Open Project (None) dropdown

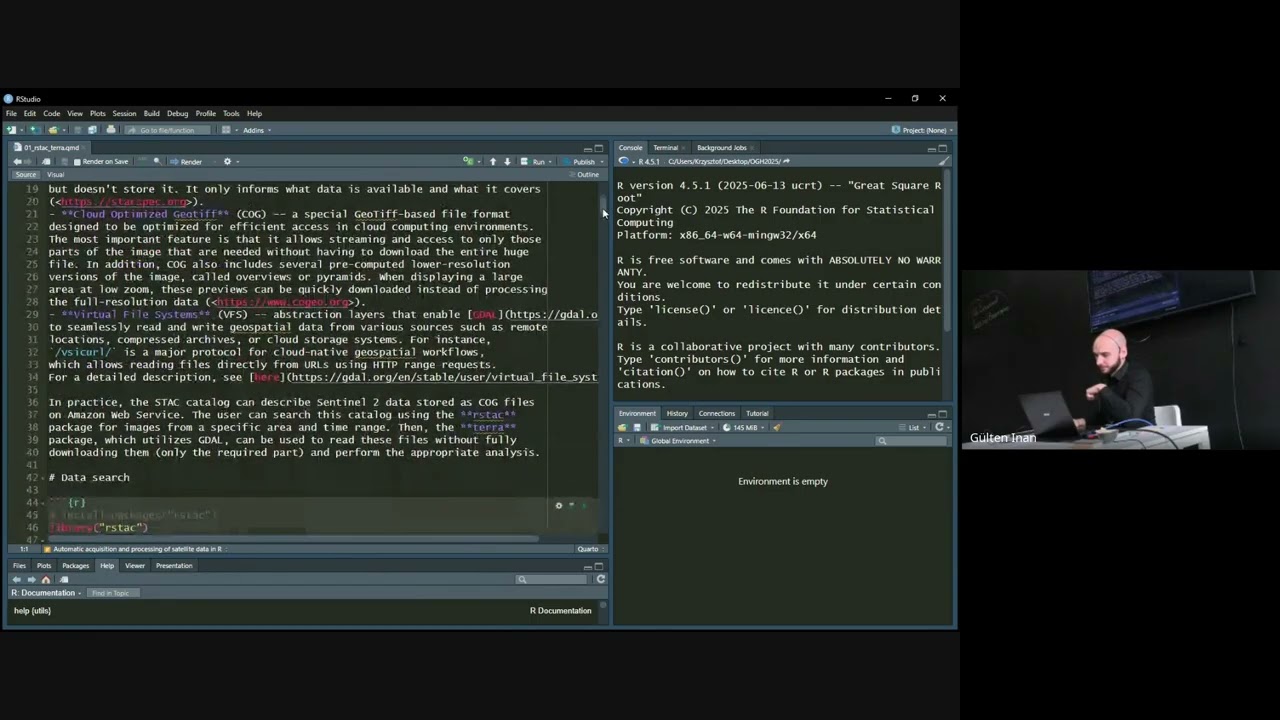click(922, 130)
